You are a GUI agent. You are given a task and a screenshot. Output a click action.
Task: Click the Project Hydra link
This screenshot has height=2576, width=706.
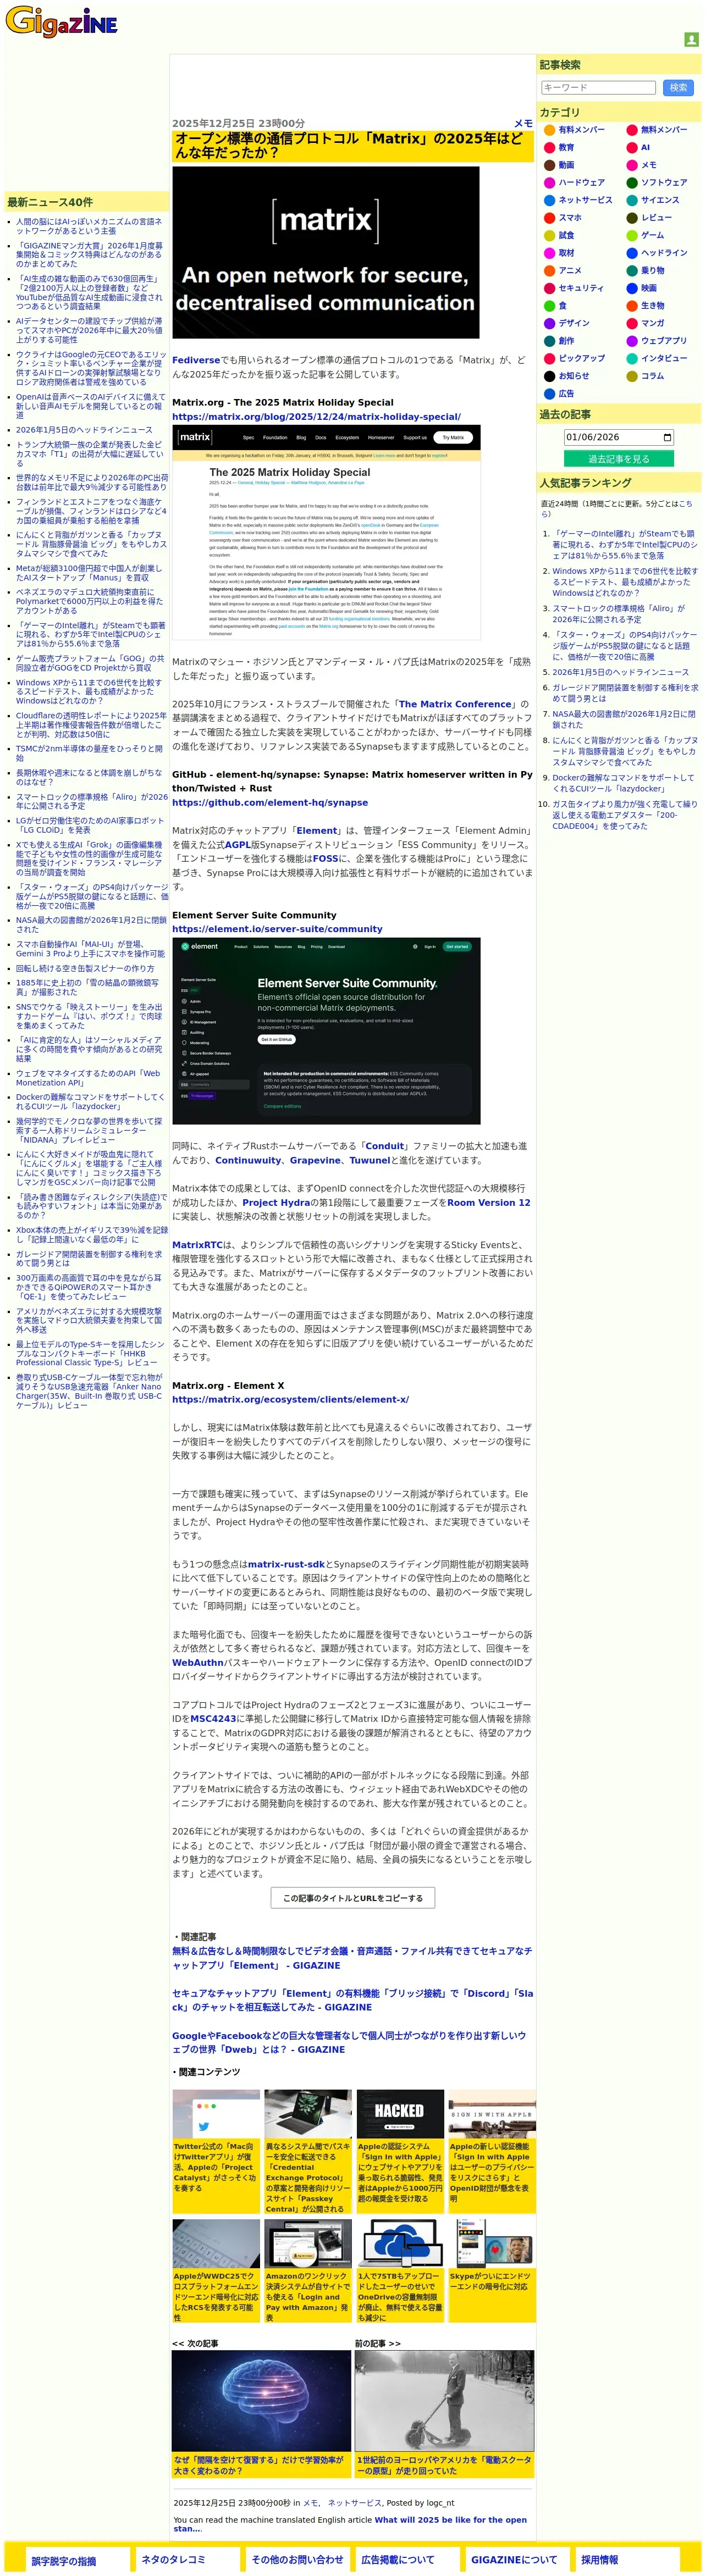(x=276, y=1203)
